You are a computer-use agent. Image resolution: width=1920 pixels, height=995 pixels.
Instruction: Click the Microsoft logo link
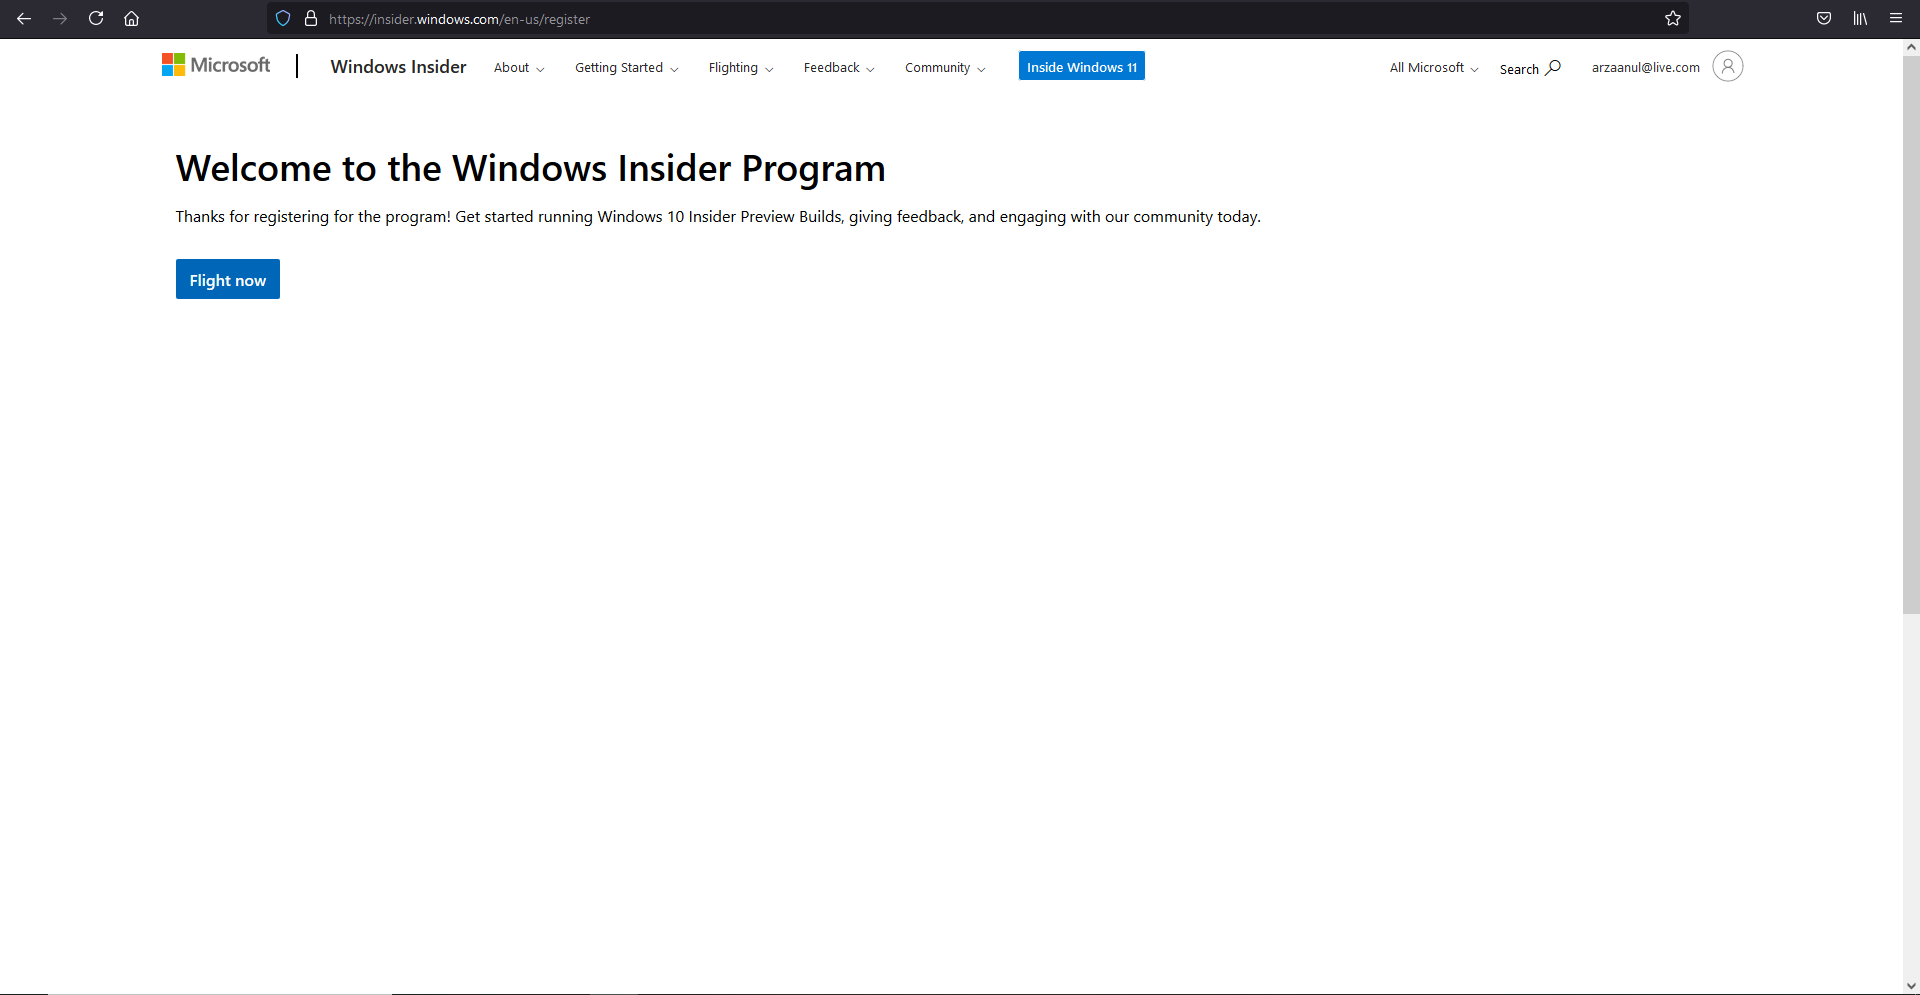[x=216, y=66]
